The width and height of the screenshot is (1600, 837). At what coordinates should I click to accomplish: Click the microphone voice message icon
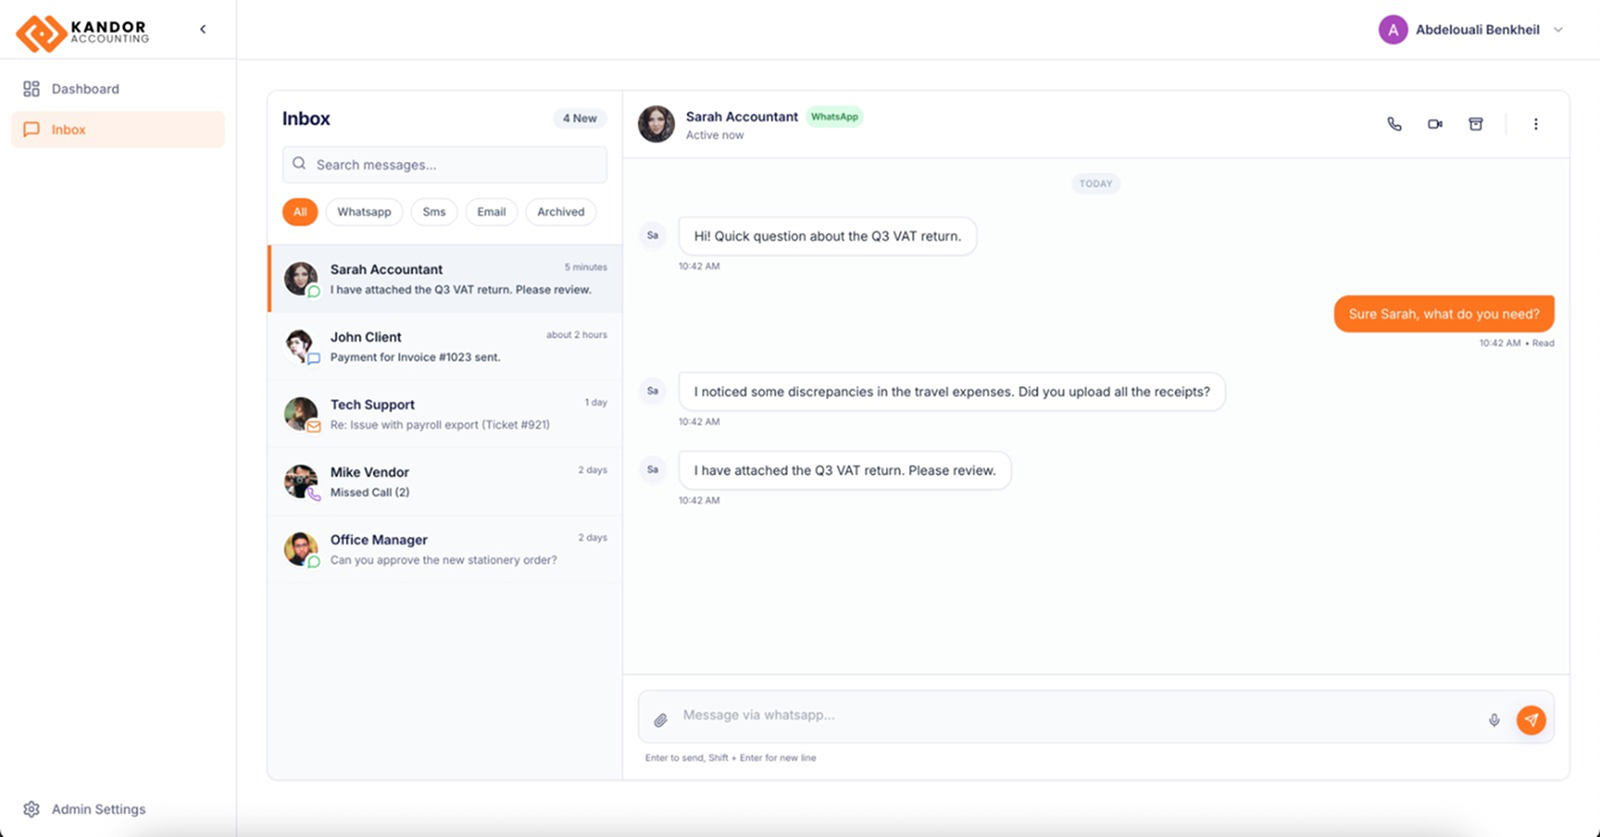(1494, 720)
